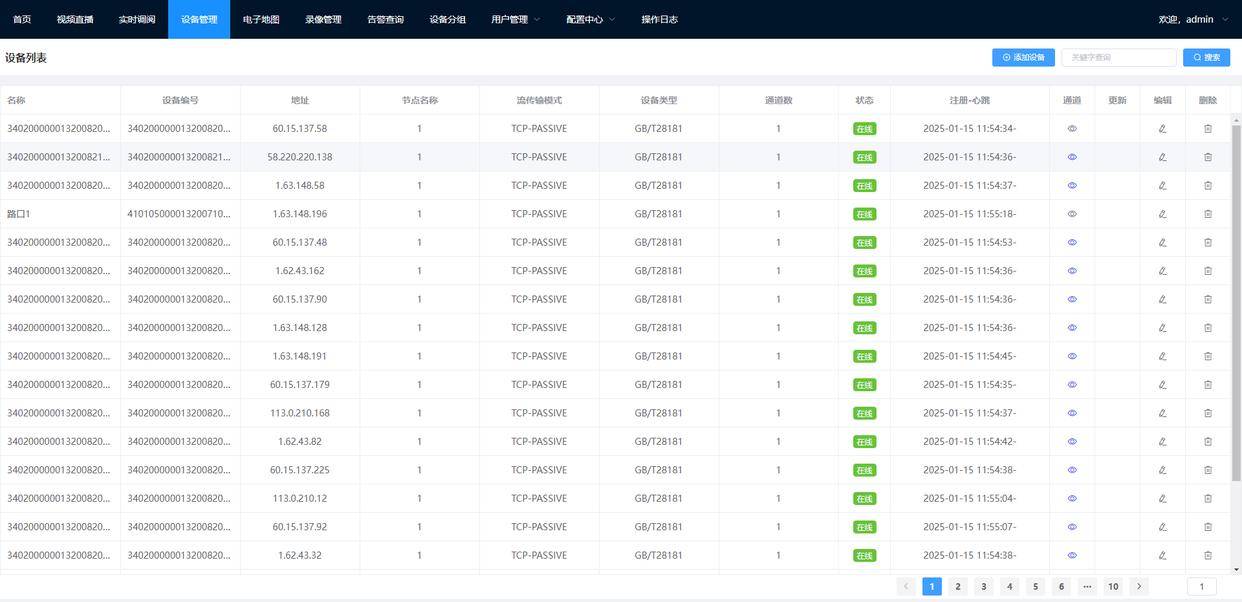
Task: Click the 添加设备 button
Action: point(1023,58)
